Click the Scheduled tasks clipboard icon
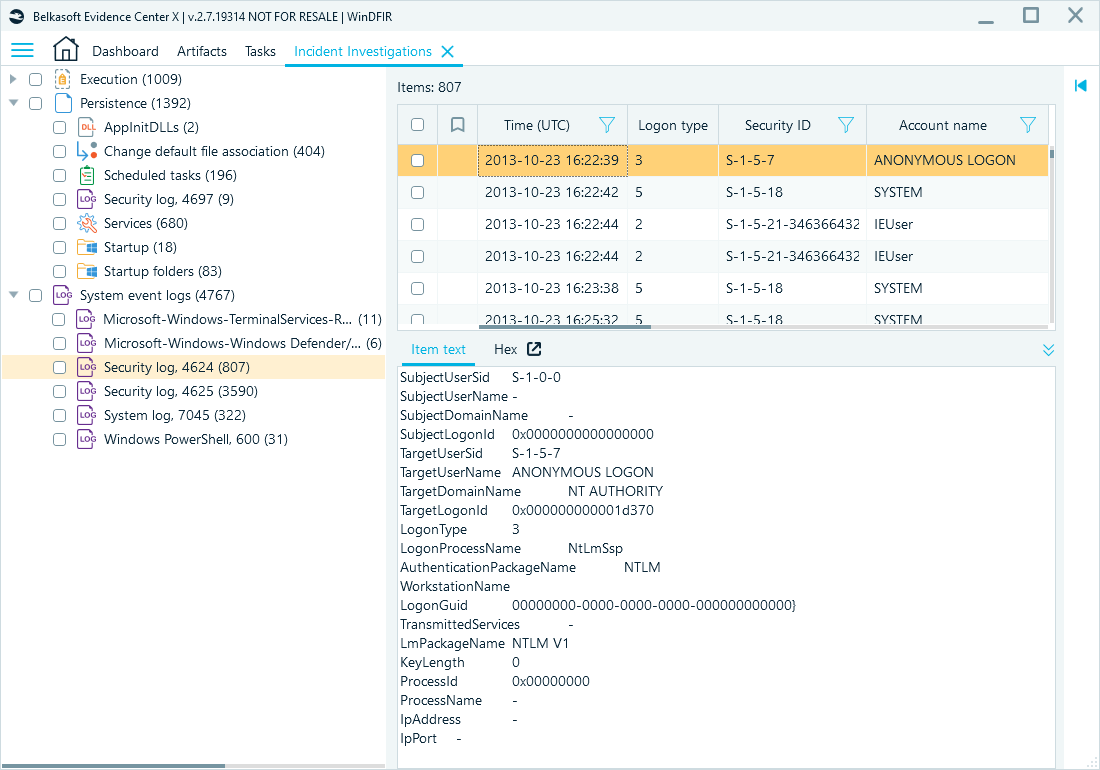This screenshot has height=770, width=1100. [x=87, y=175]
